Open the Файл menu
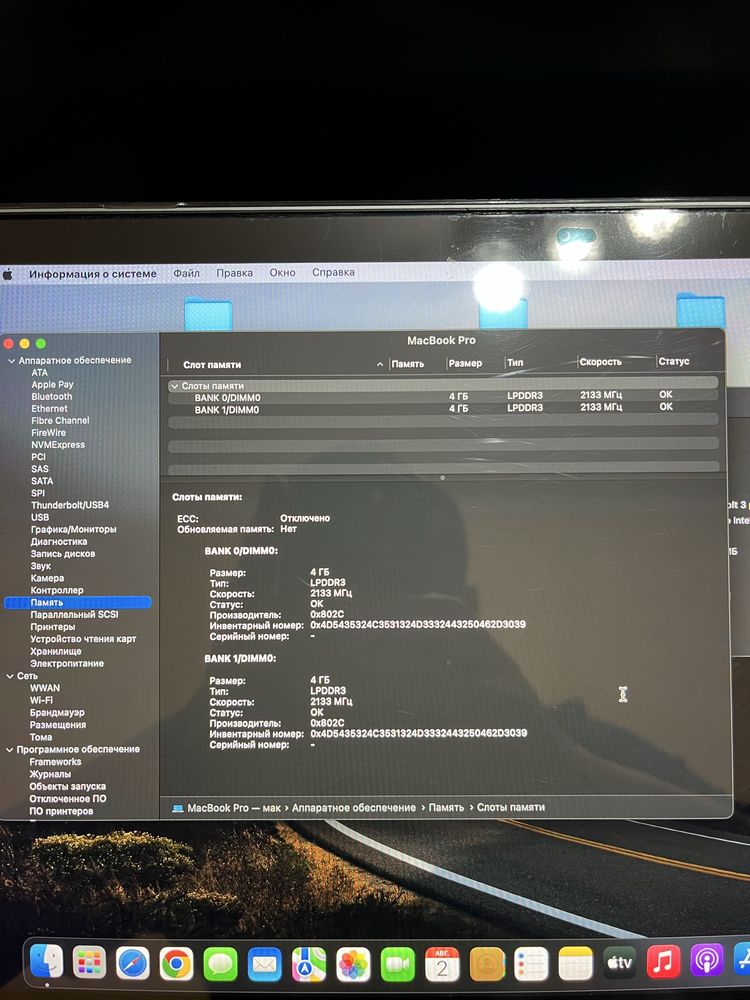 click(186, 273)
